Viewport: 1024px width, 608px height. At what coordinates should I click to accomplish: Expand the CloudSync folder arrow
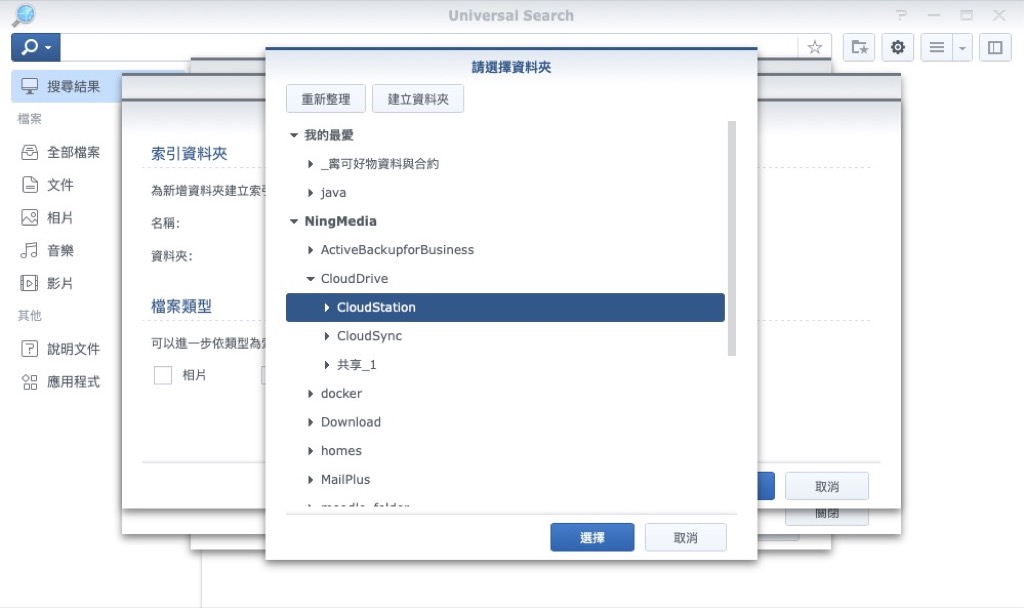click(x=327, y=336)
